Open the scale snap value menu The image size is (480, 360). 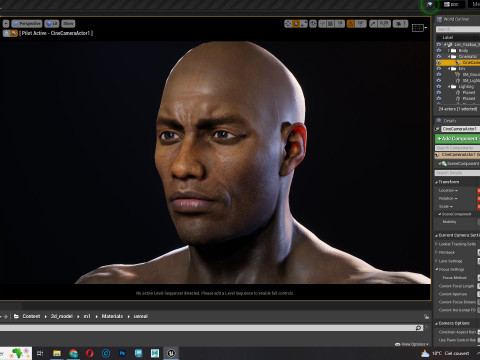(x=384, y=24)
